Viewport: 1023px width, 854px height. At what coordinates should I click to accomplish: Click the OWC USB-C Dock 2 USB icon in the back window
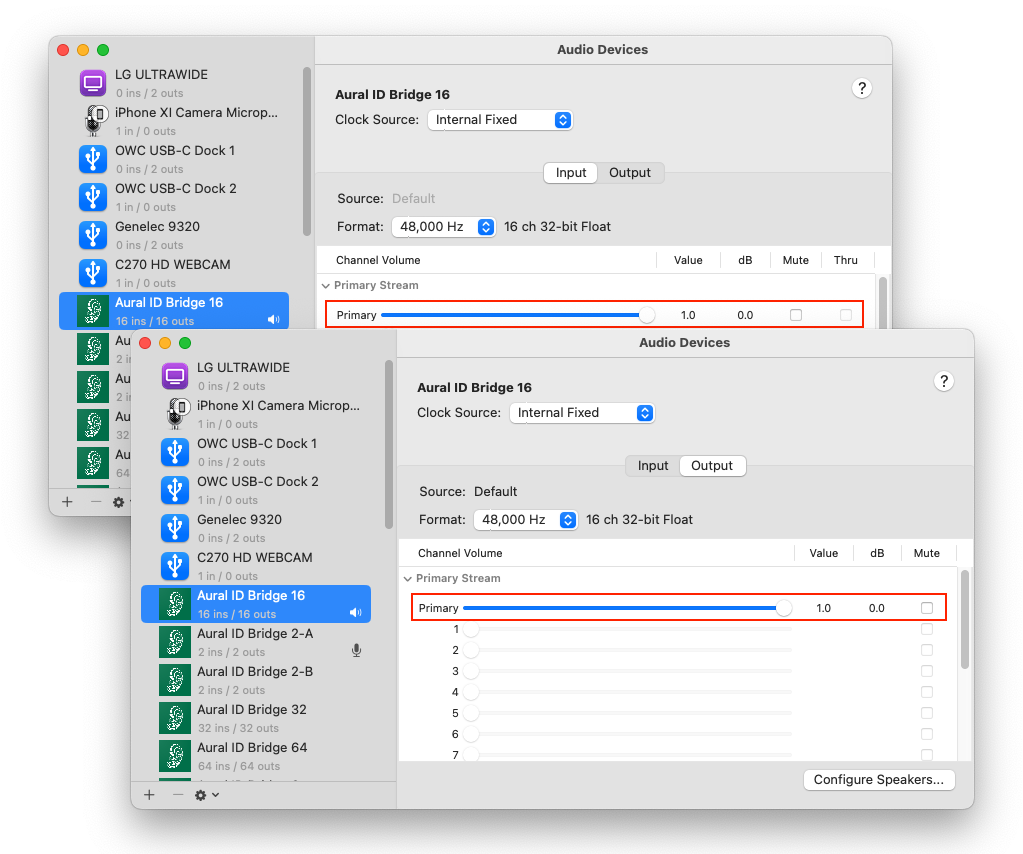point(93,197)
